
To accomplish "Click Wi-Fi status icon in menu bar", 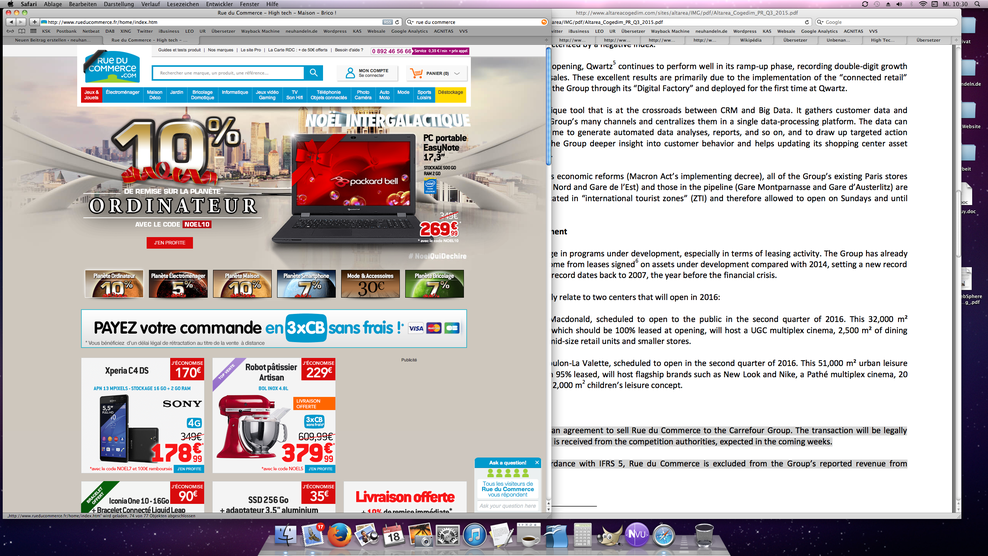I will pos(922,4).
